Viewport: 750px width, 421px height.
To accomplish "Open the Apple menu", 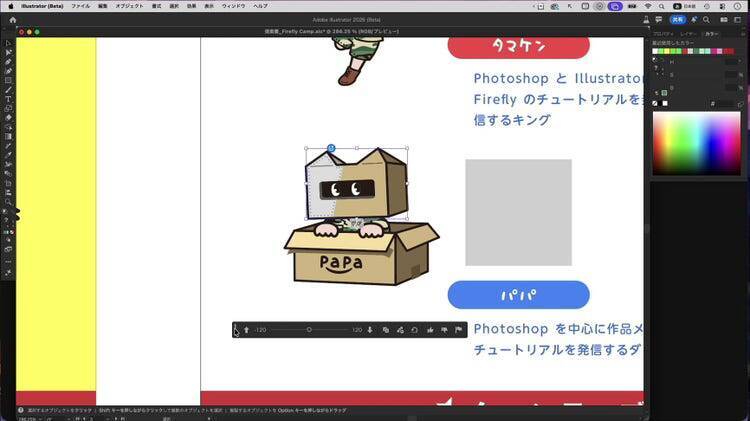I will point(11,6).
